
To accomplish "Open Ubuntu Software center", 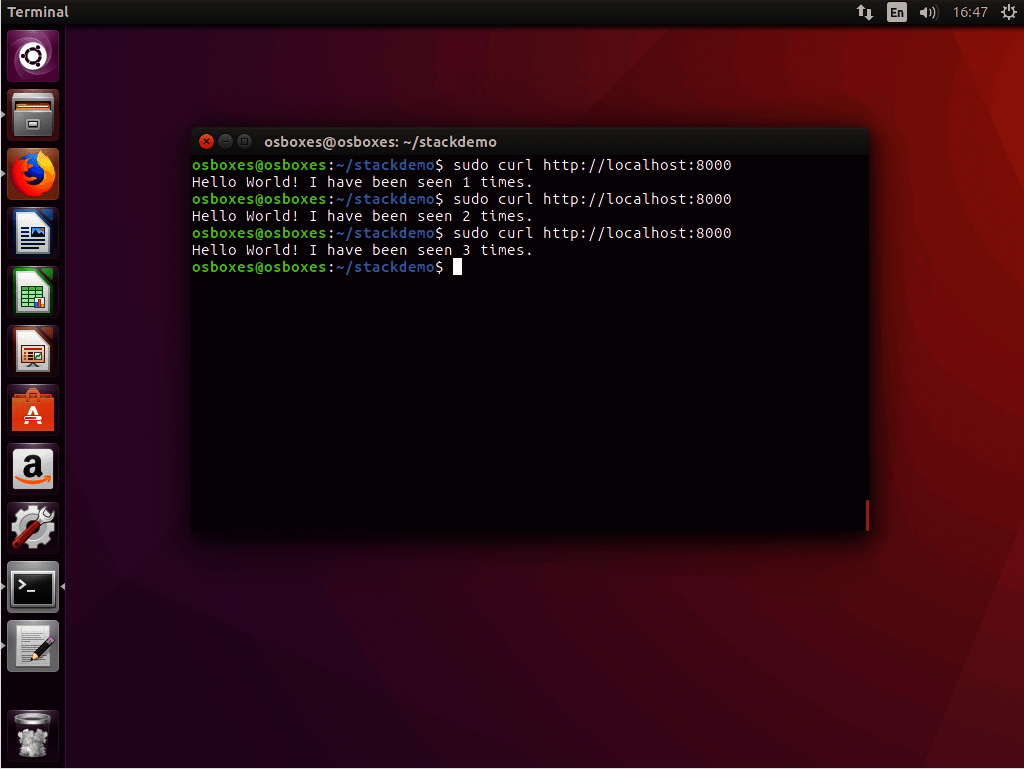I will pyautogui.click(x=33, y=410).
